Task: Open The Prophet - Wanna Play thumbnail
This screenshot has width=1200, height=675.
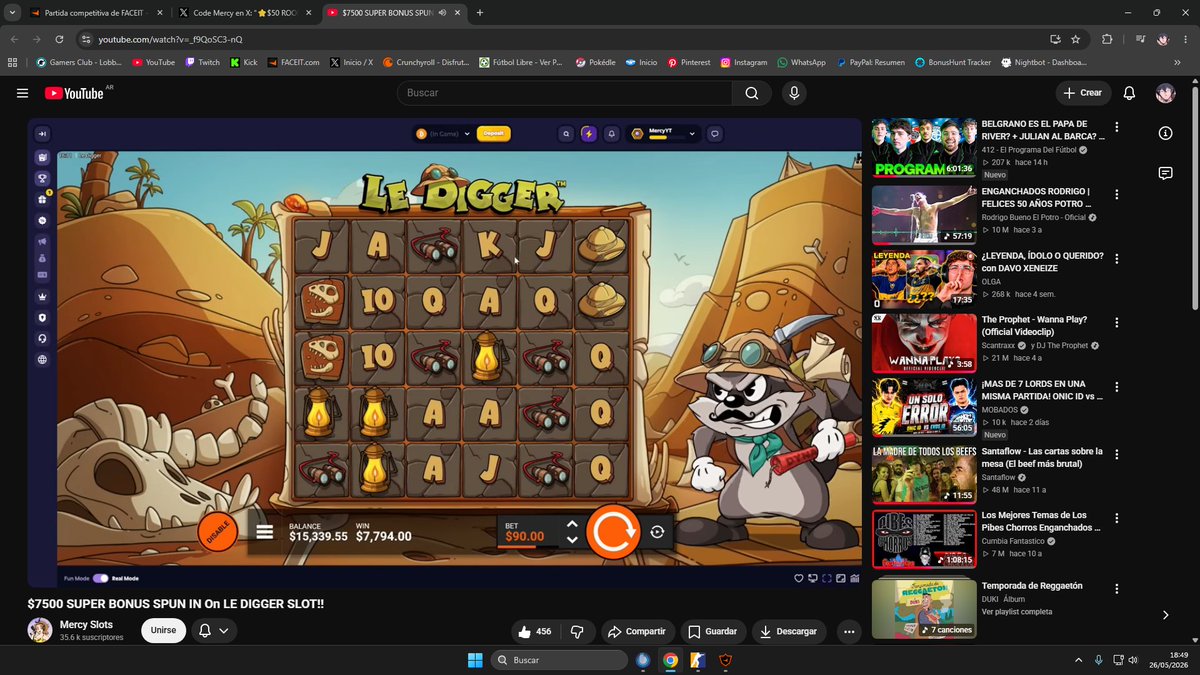Action: click(924, 343)
